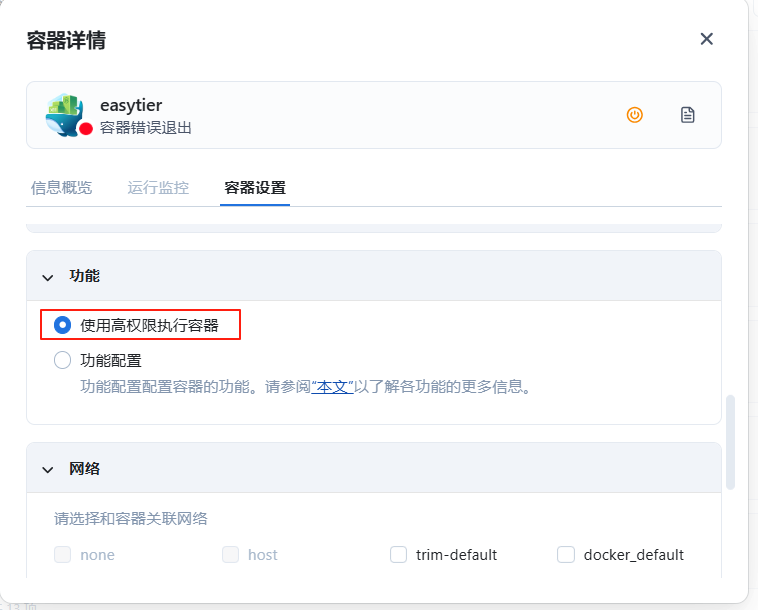The width and height of the screenshot is (758, 610).
Task: Open the “本文” help link
Action: coord(333,387)
